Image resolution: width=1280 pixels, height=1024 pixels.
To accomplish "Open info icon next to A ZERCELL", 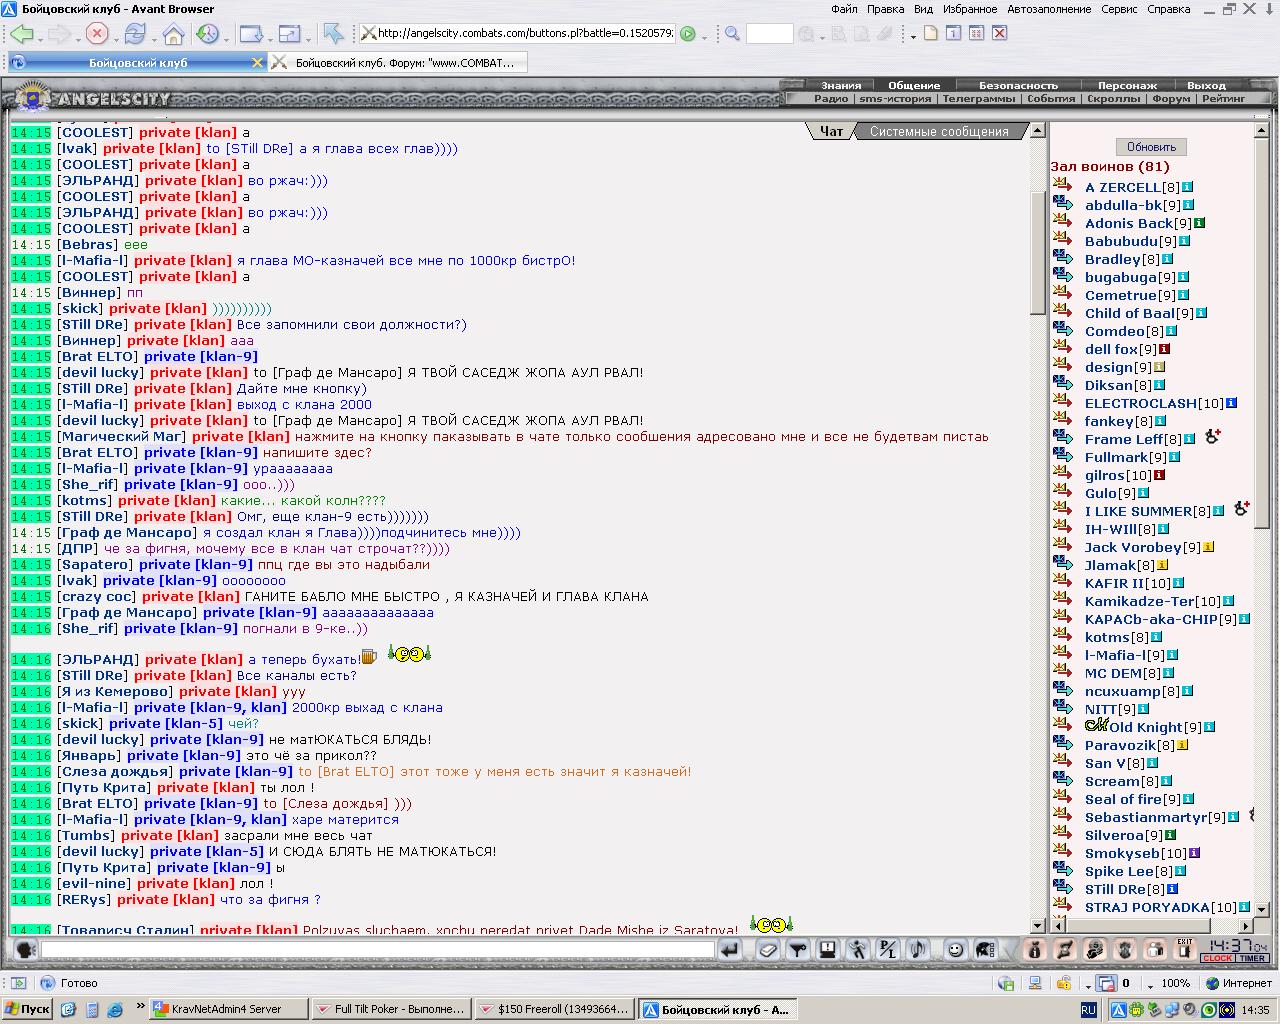I will 1188,187.
